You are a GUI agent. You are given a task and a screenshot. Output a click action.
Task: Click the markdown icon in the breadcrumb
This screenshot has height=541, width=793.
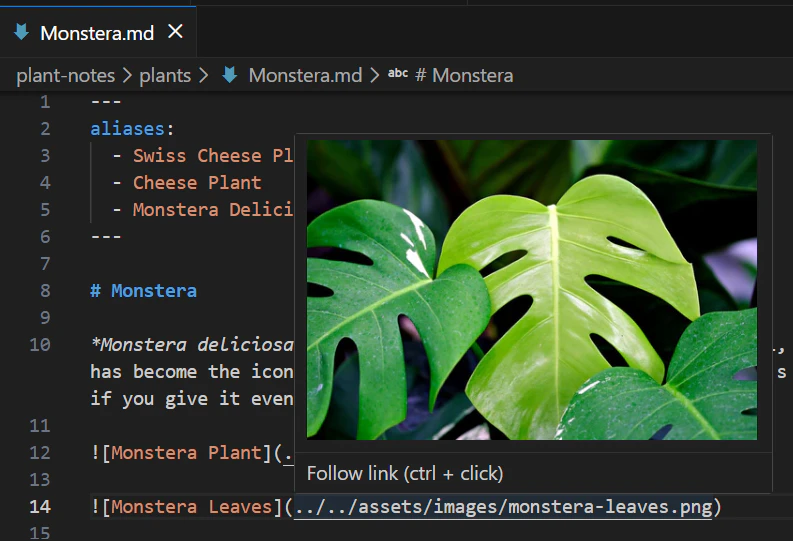coord(230,75)
